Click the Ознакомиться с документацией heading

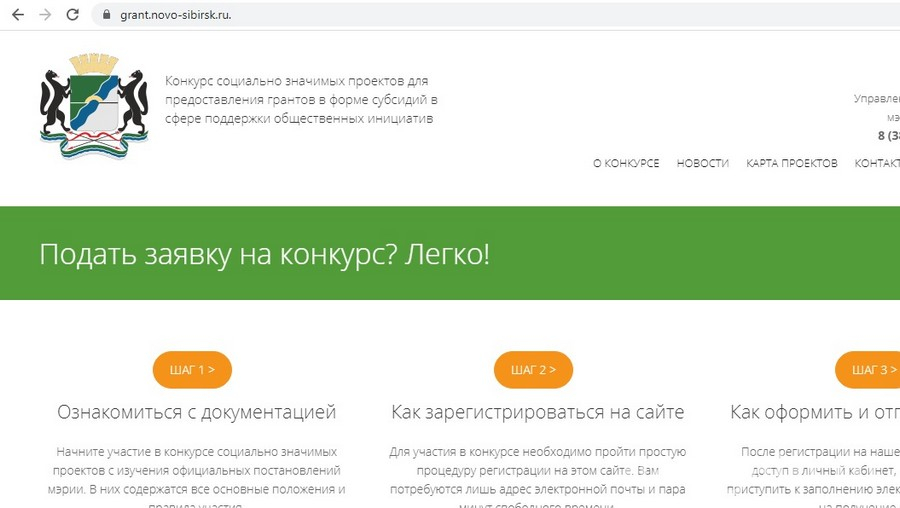196,412
